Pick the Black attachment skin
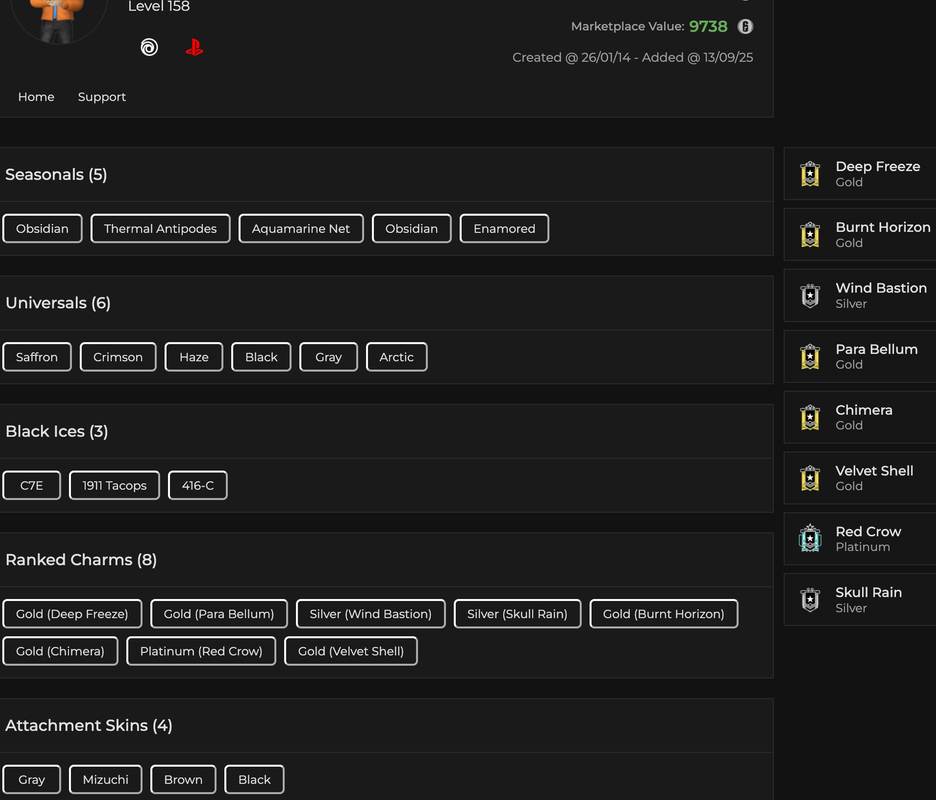Viewport: 936px width, 800px height. click(254, 779)
